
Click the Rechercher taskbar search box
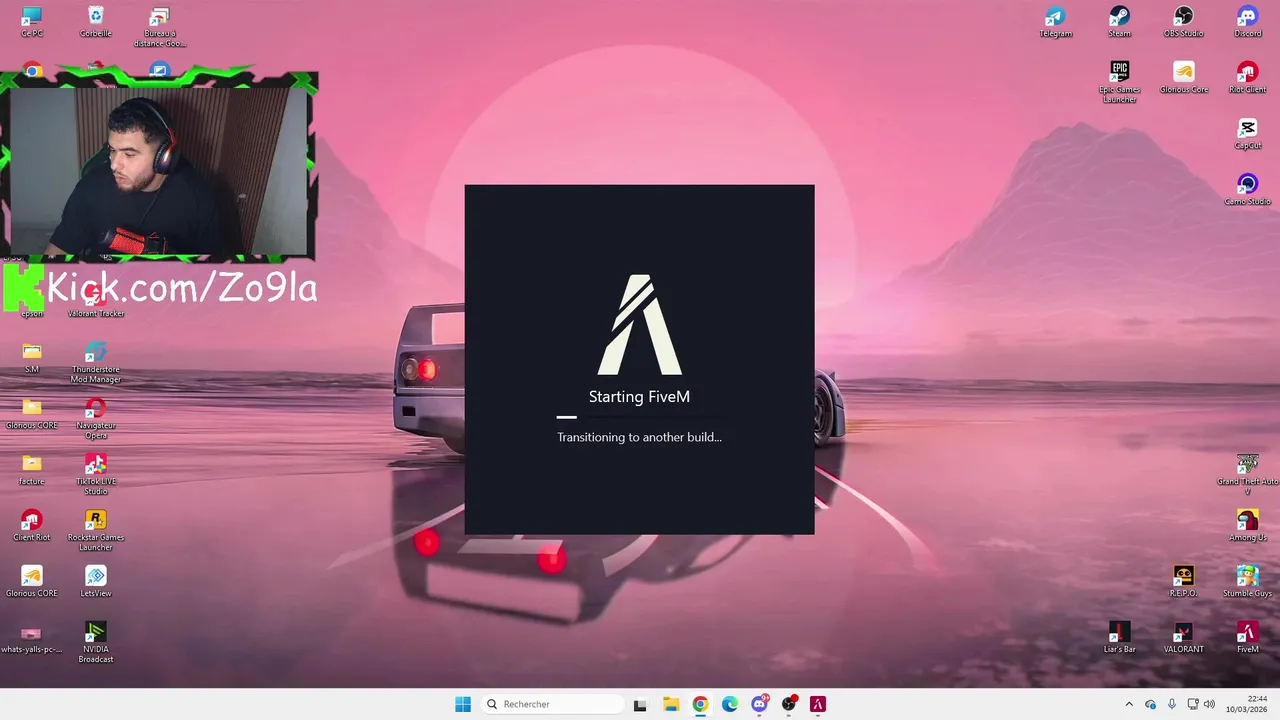[x=552, y=704]
